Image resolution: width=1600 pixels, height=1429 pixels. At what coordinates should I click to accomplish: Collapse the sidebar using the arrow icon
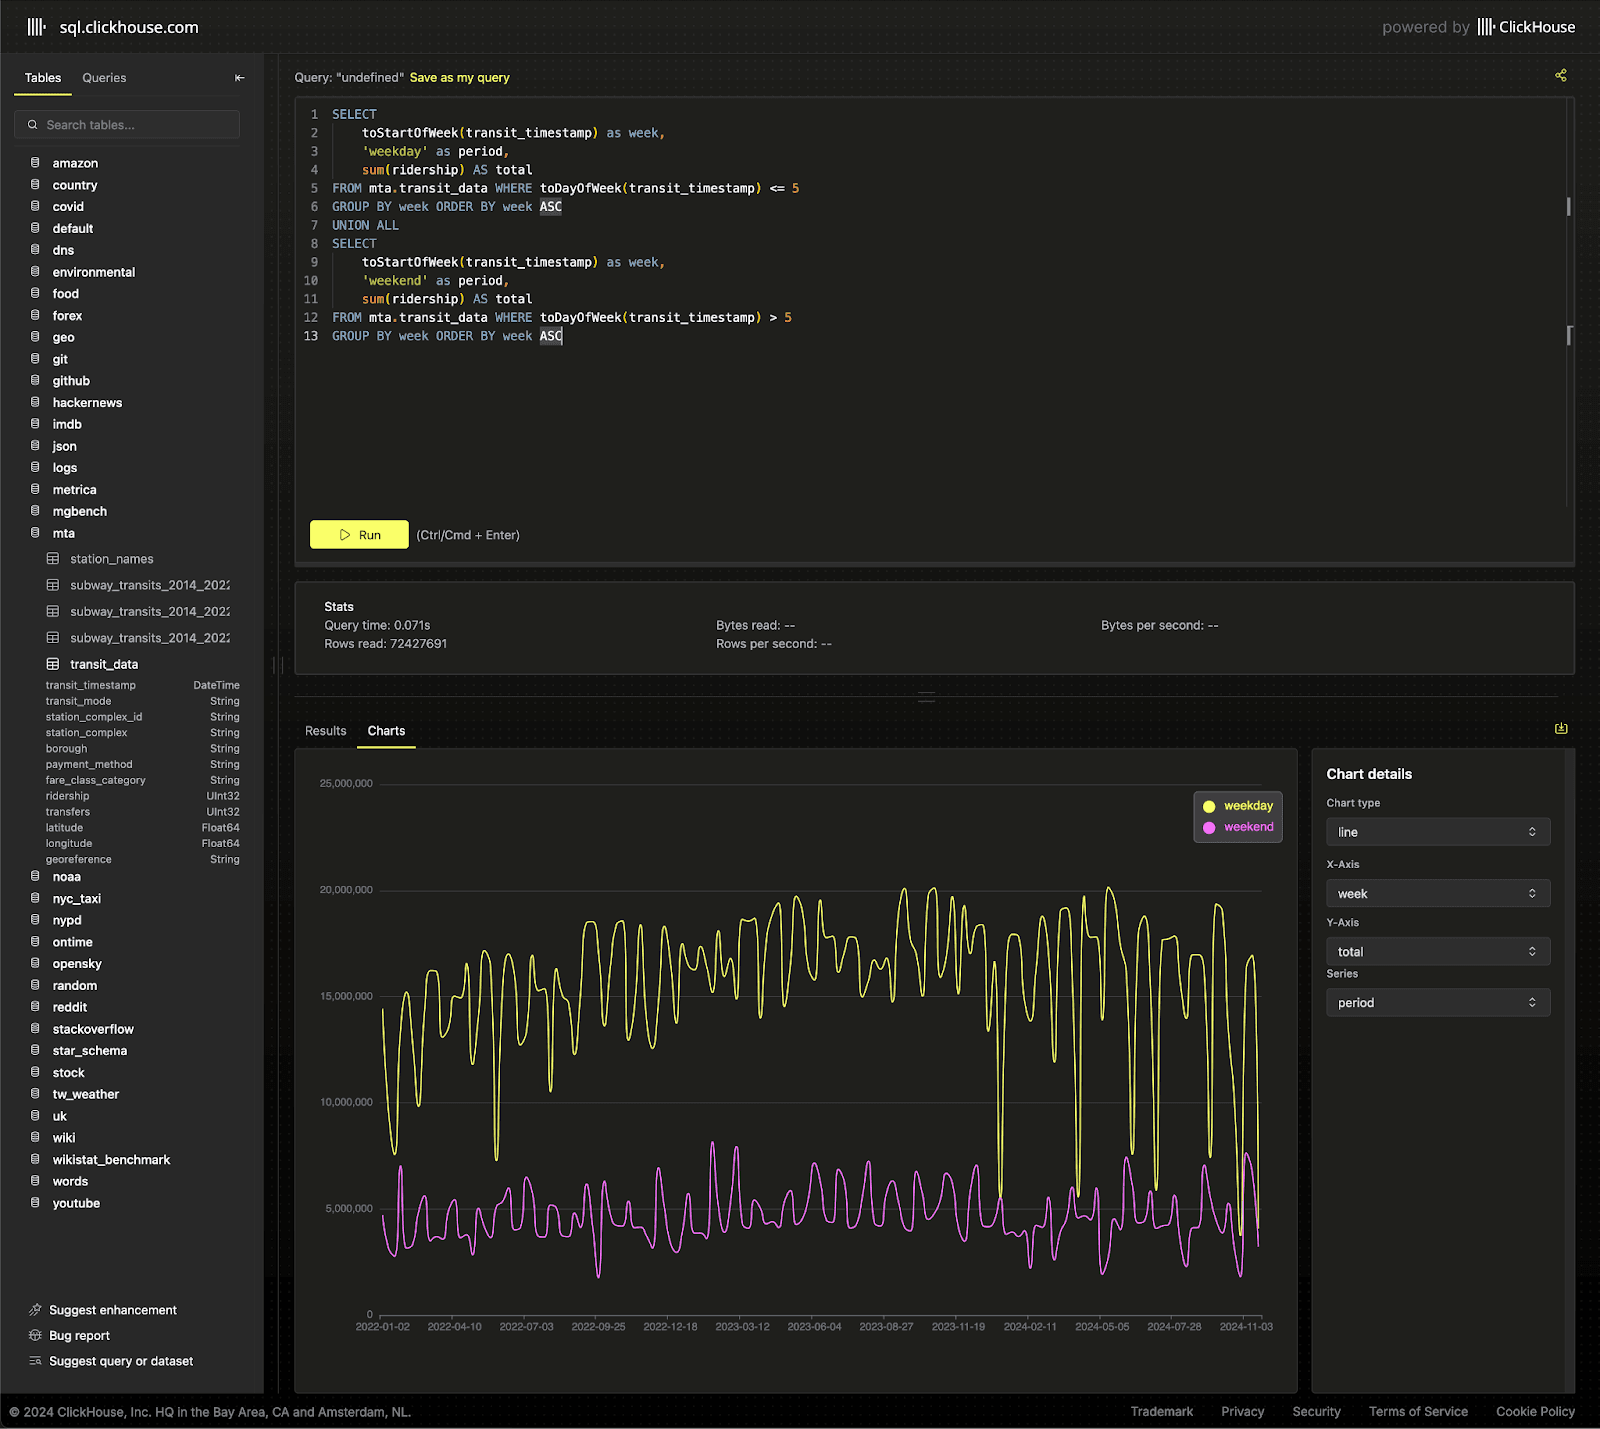point(239,78)
